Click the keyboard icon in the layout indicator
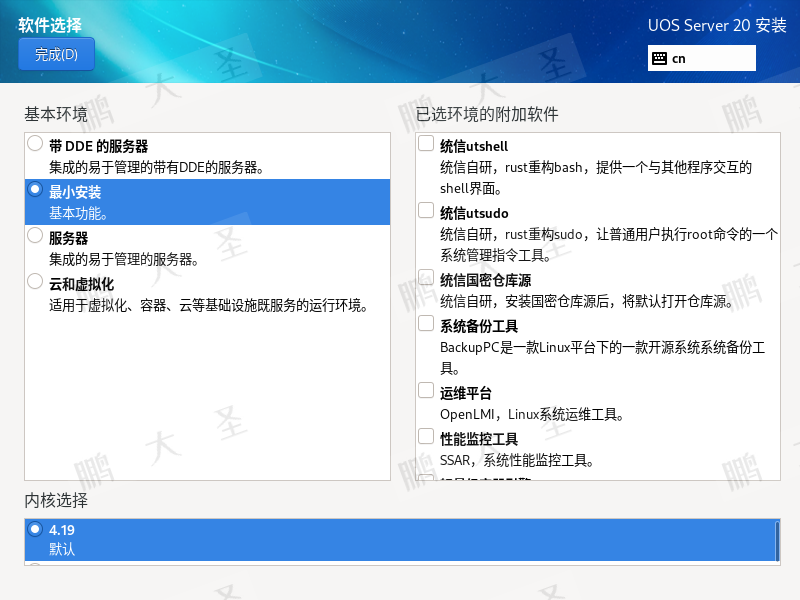This screenshot has width=800, height=600. (x=659, y=58)
